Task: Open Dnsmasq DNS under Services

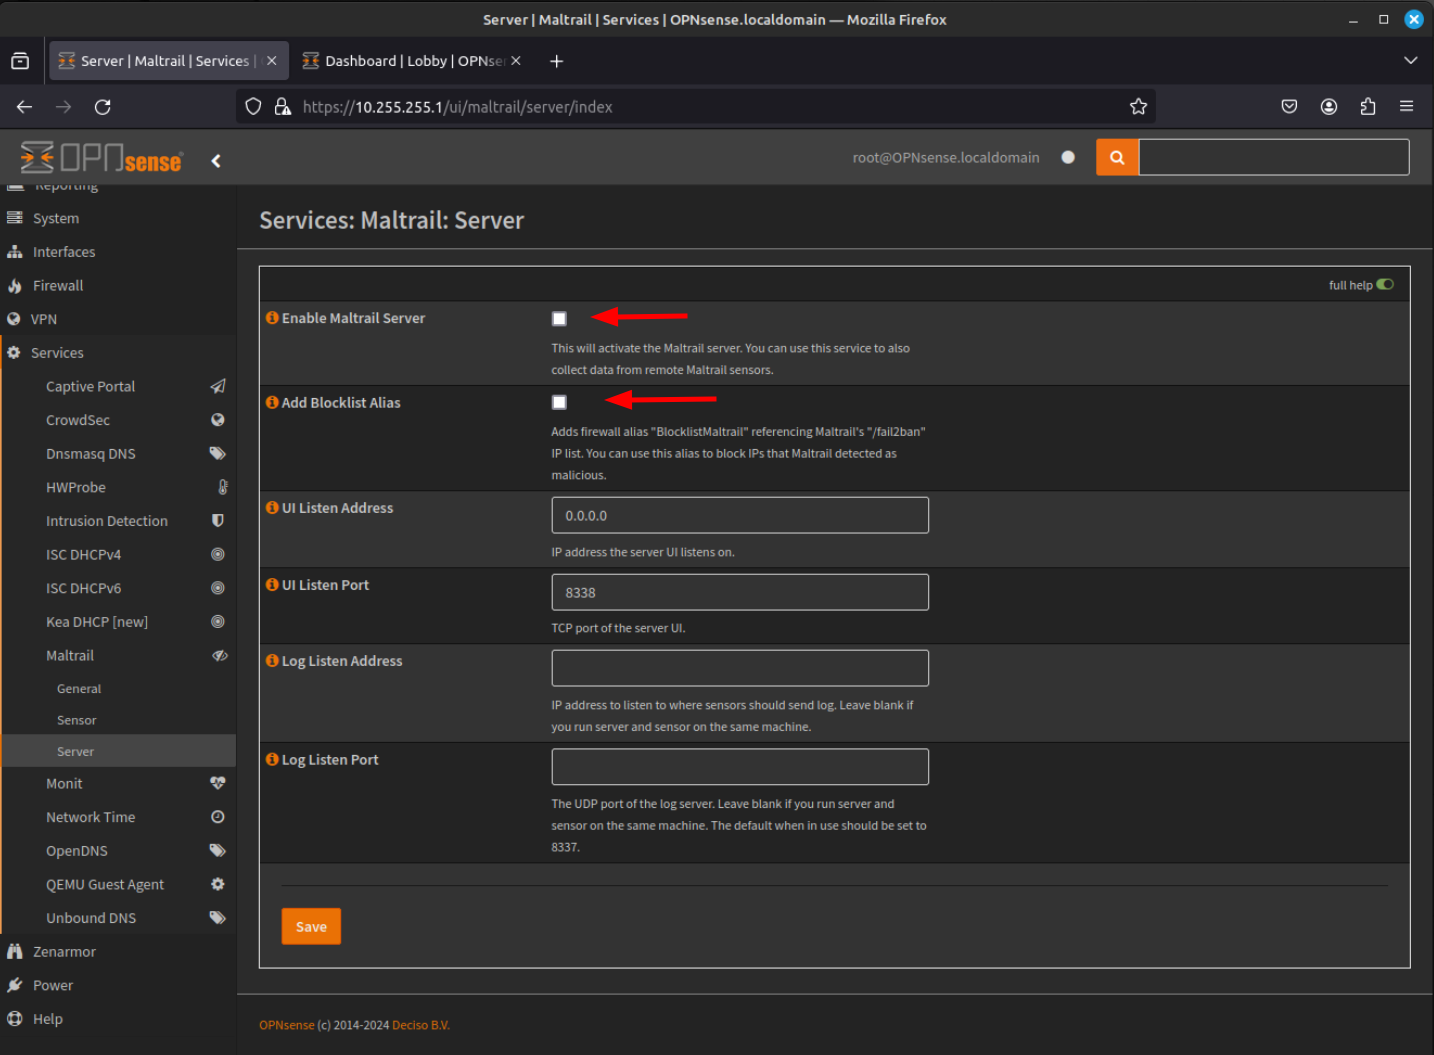Action: [118, 454]
